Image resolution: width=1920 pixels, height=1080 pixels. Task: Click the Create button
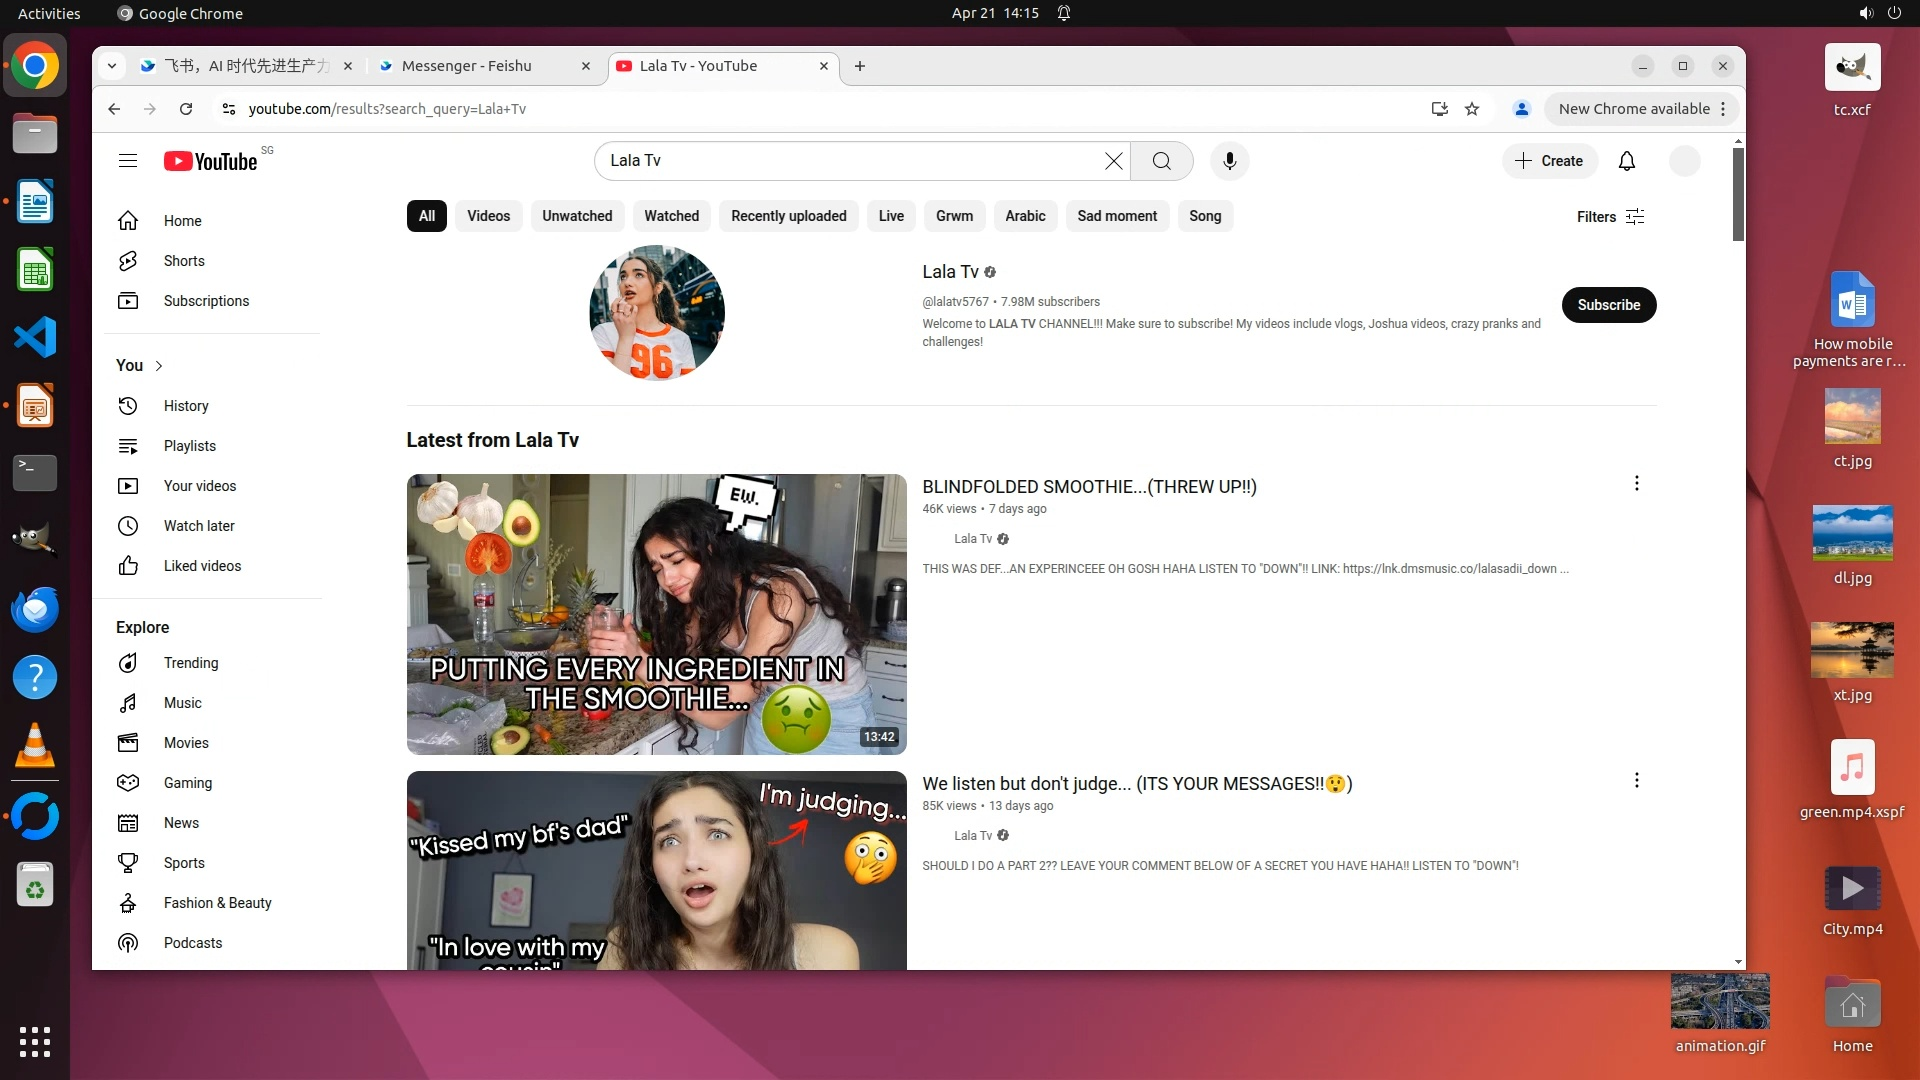[1549, 161]
